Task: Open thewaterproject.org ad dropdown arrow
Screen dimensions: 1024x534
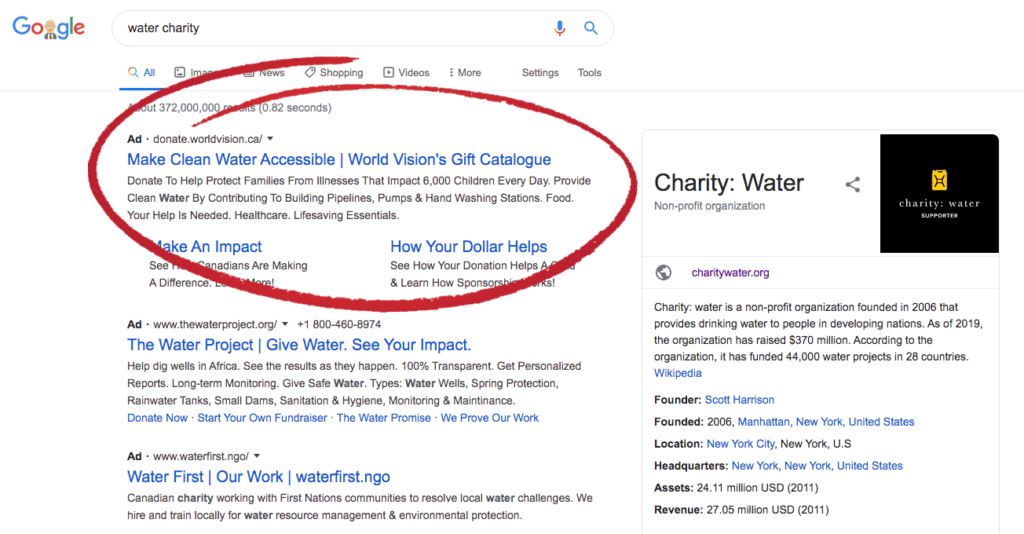Action: tap(285, 325)
